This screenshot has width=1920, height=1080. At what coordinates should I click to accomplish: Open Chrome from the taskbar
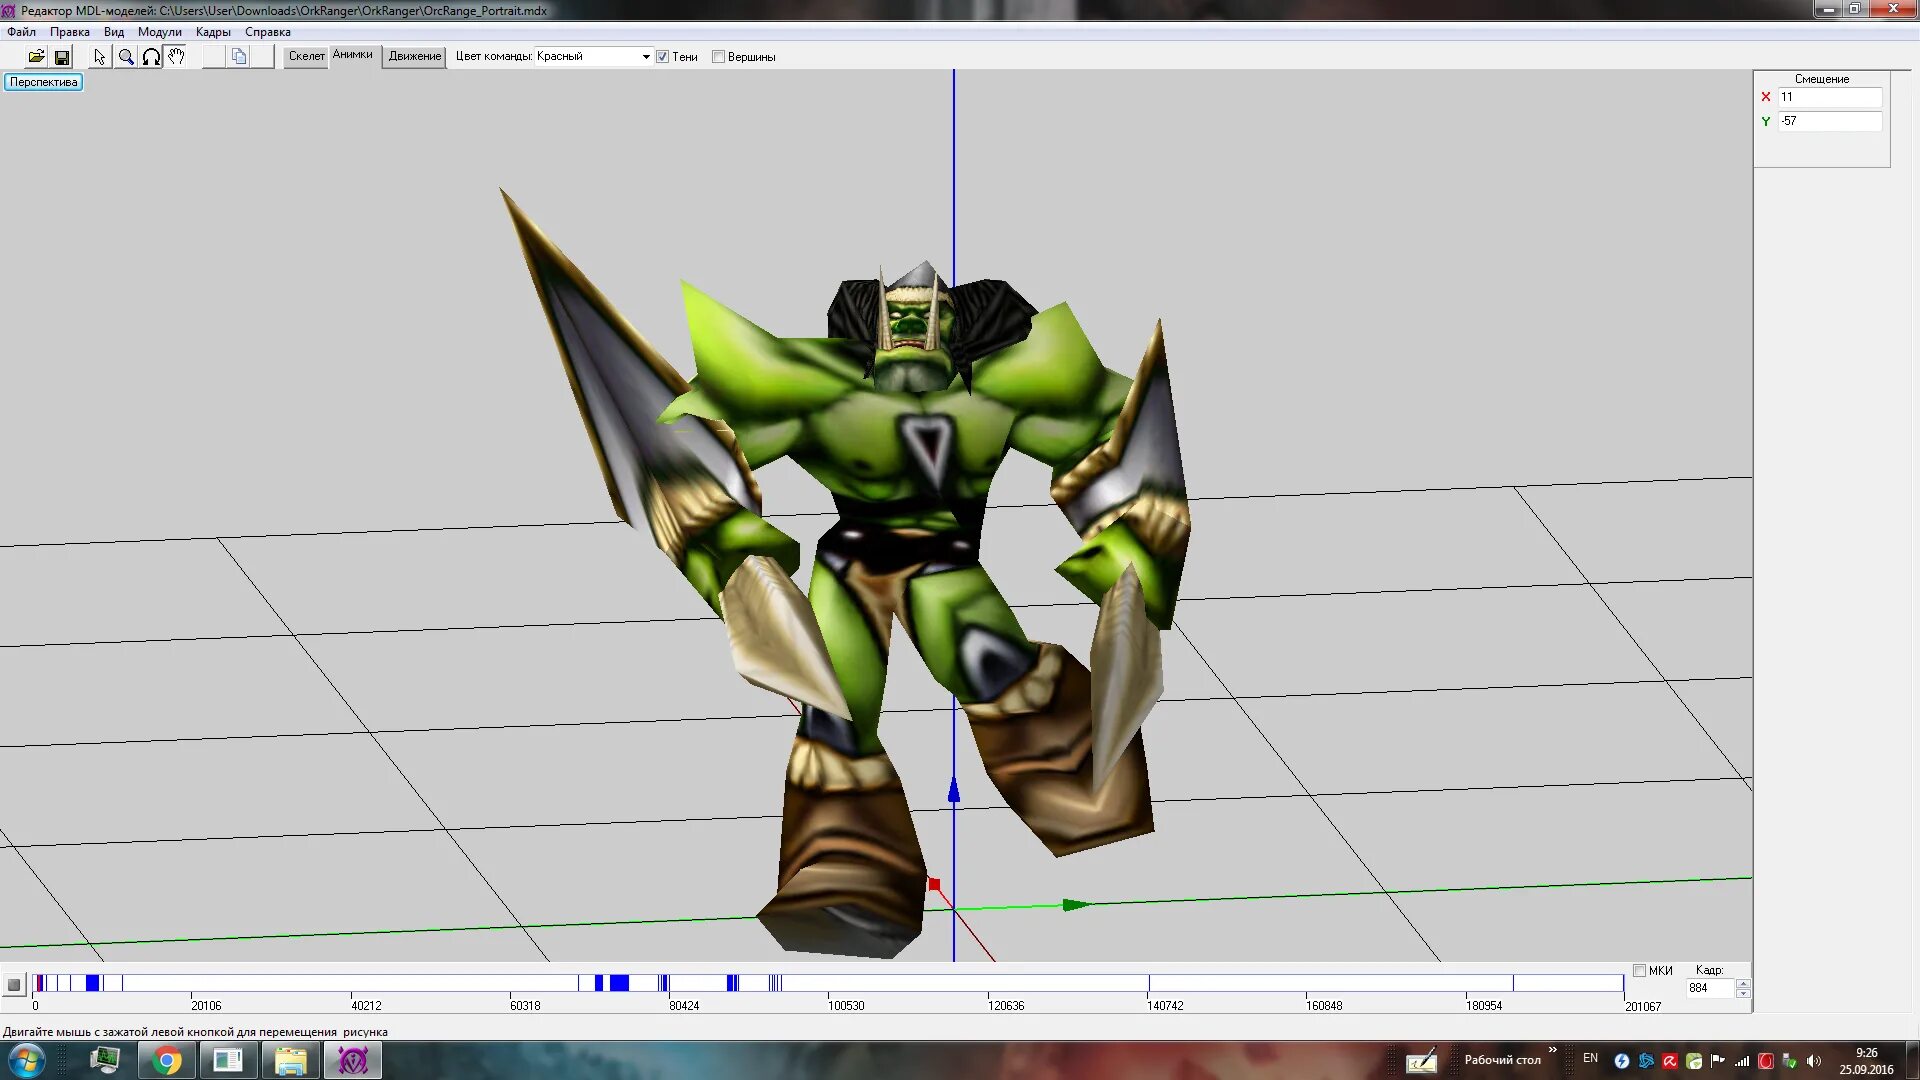click(167, 1060)
